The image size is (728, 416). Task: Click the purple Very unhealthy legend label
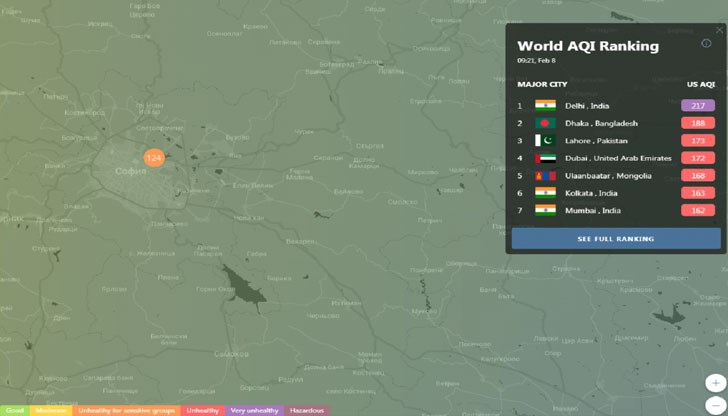tap(254, 410)
